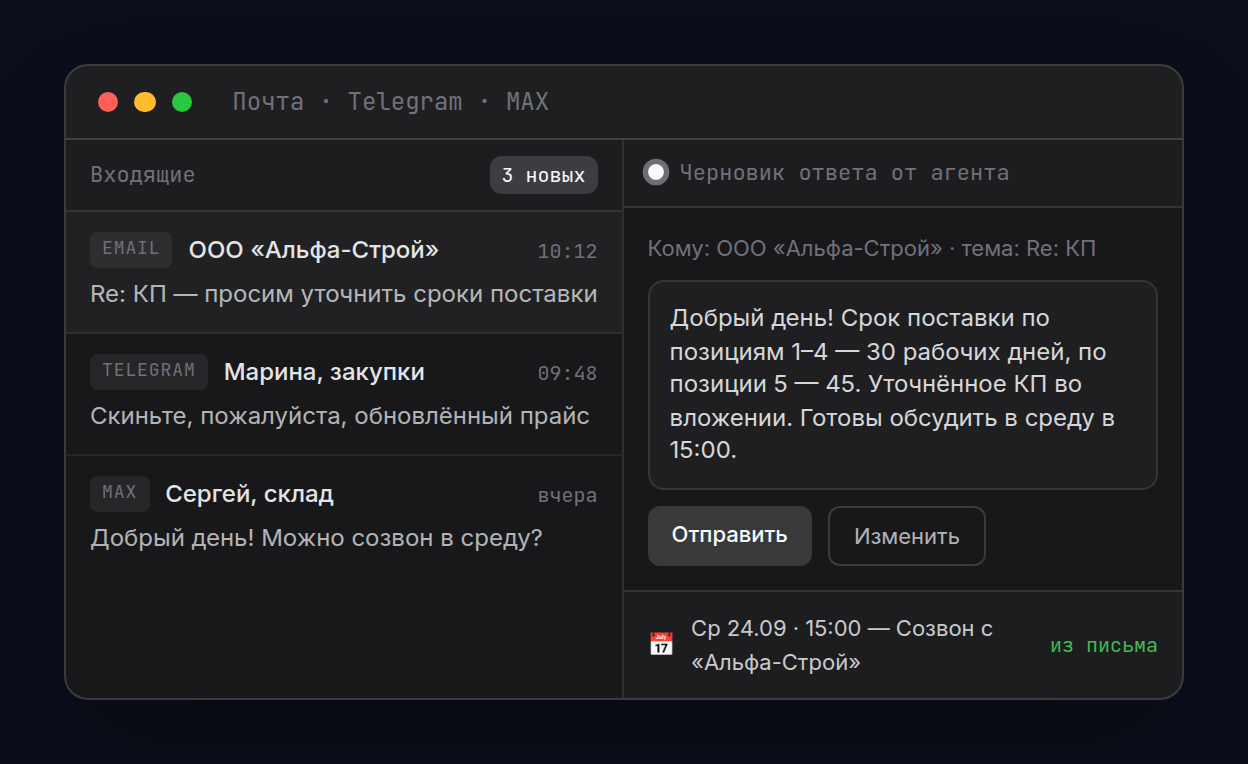Open the message from Марина, закупки
The width and height of the screenshot is (1248, 764).
(x=344, y=394)
